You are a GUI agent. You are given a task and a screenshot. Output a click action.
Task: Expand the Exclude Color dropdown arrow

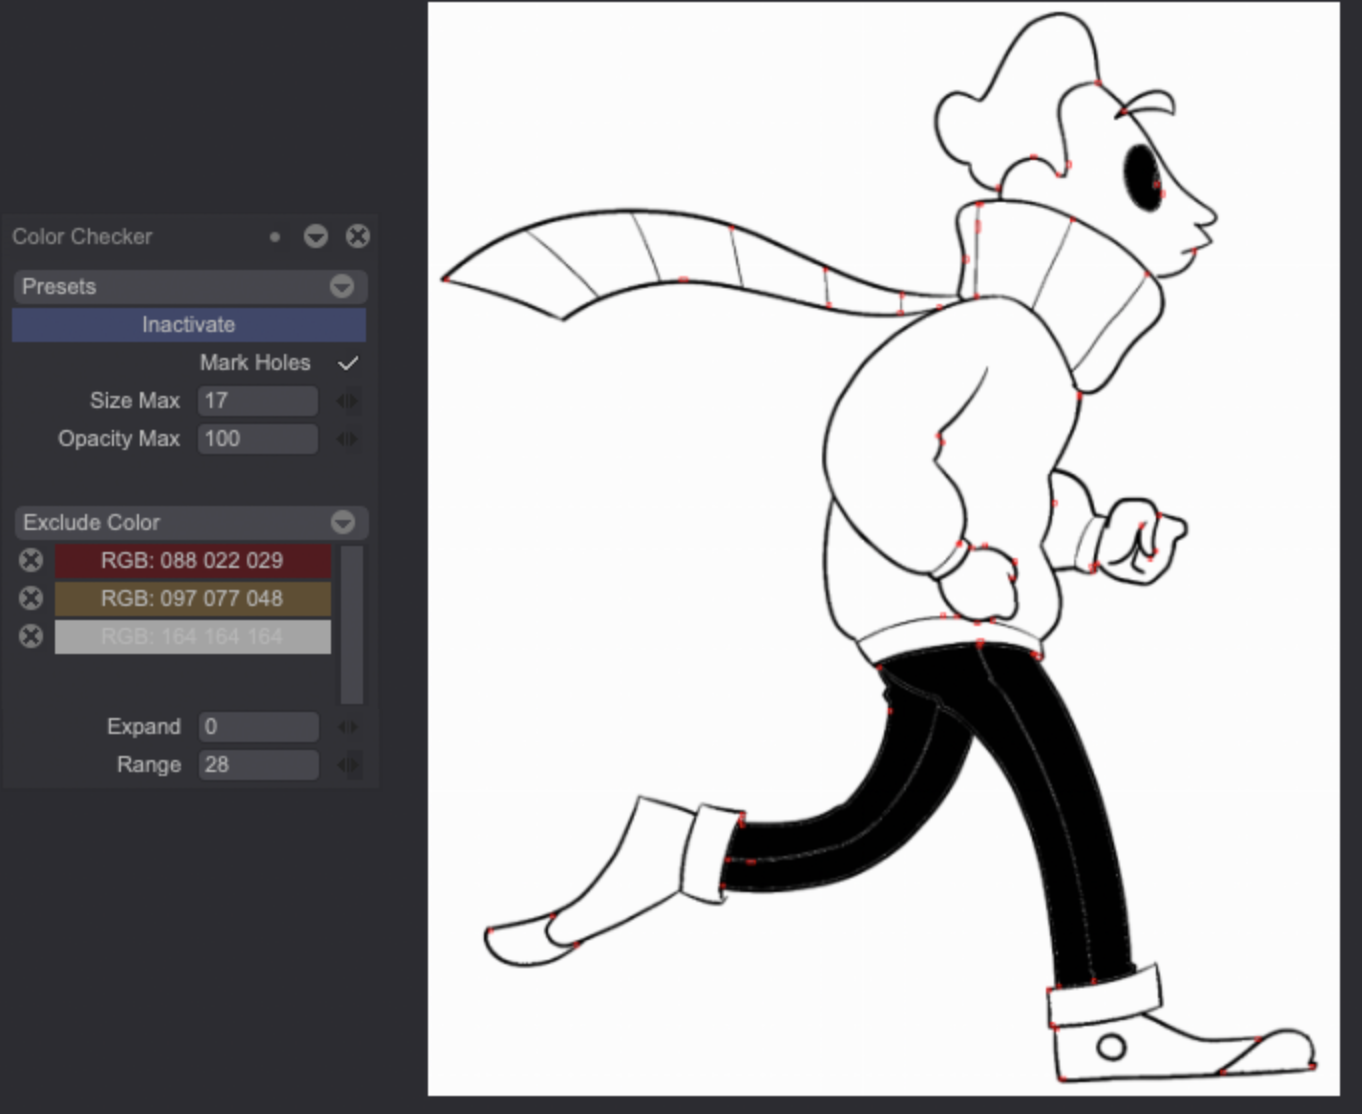click(x=342, y=523)
